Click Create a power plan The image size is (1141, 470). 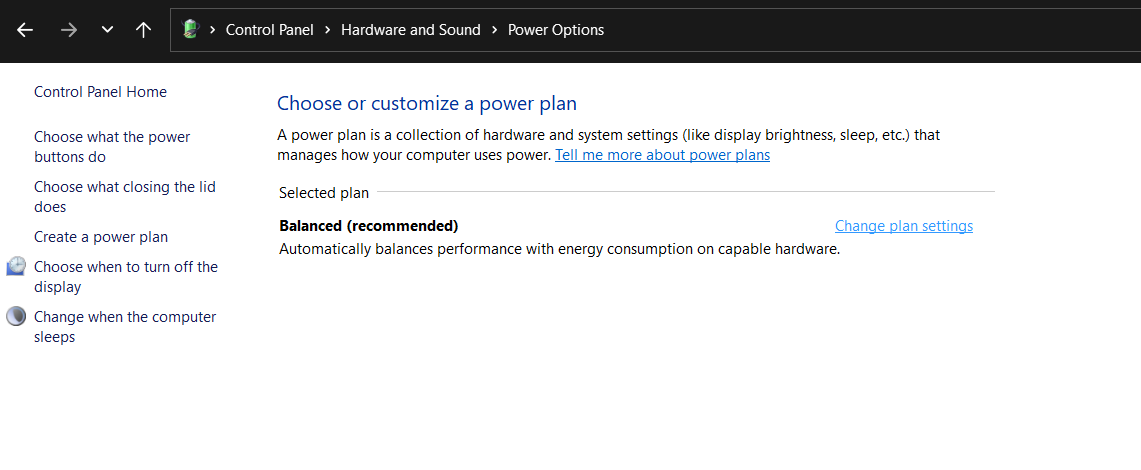coord(101,237)
